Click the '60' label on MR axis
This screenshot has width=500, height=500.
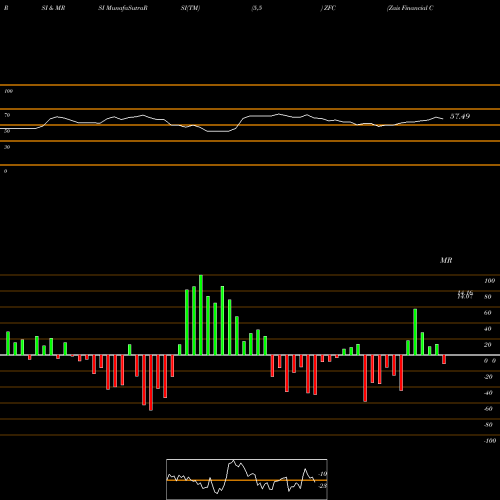488,313
